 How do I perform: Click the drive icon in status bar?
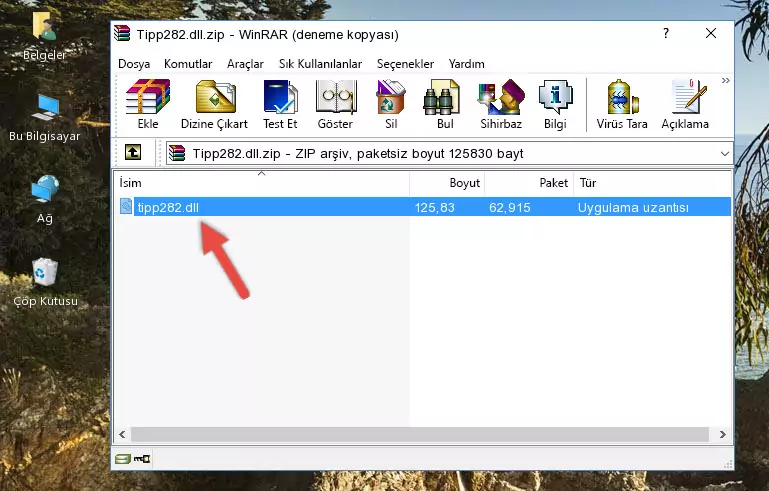click(123, 459)
